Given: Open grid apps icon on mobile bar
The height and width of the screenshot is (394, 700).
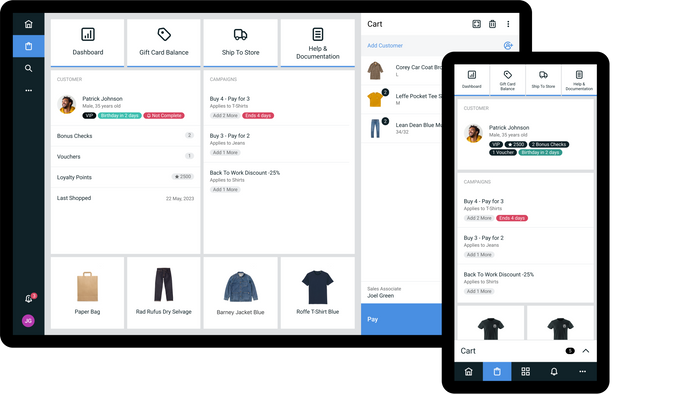Looking at the screenshot, I should pos(525,371).
